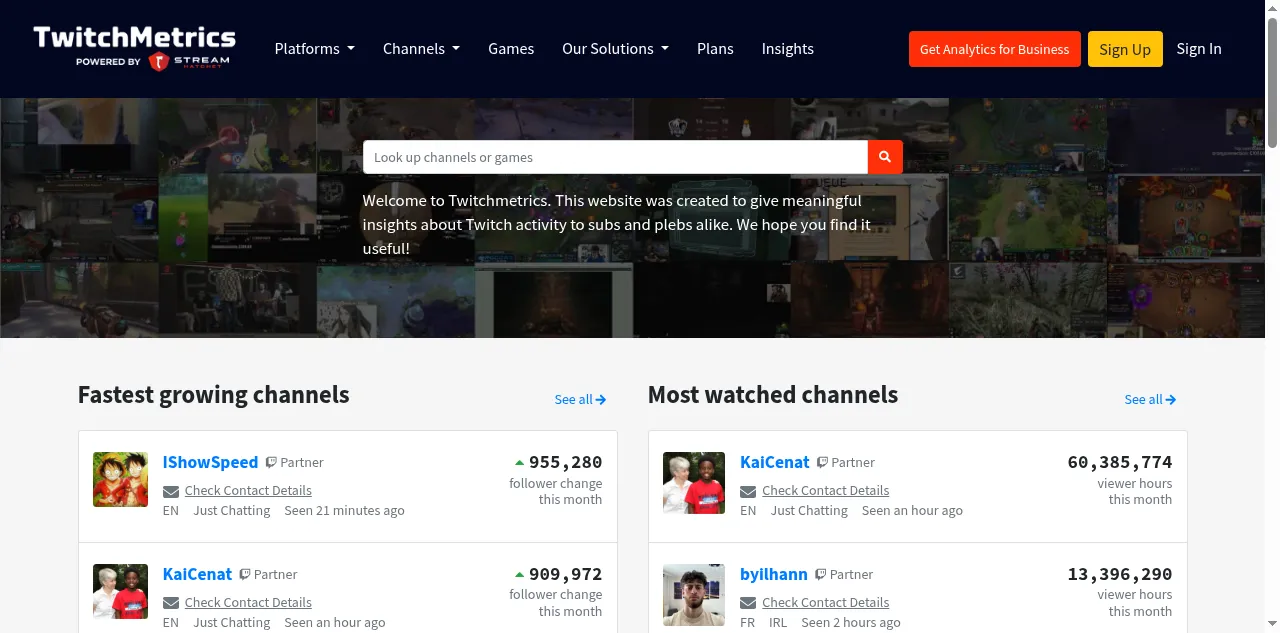Click the 'Seen 21 minutes ago' text
1280x633 pixels.
pos(344,510)
